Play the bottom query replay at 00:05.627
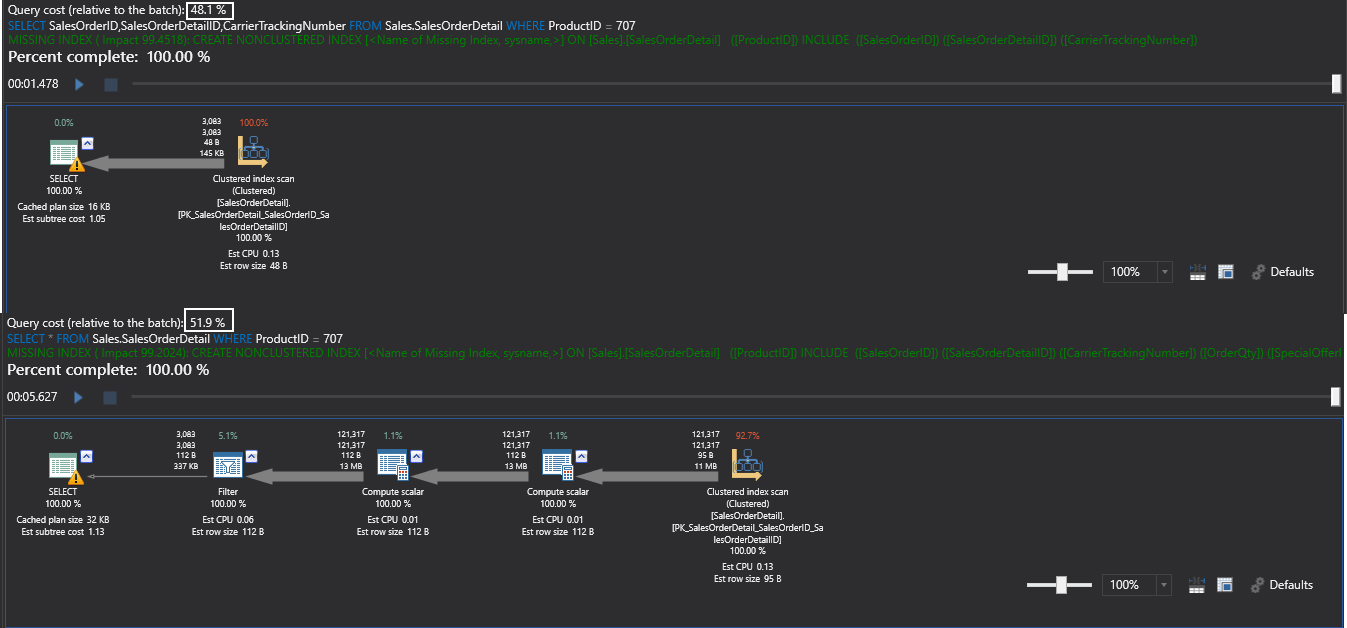1347x628 pixels. 78,398
